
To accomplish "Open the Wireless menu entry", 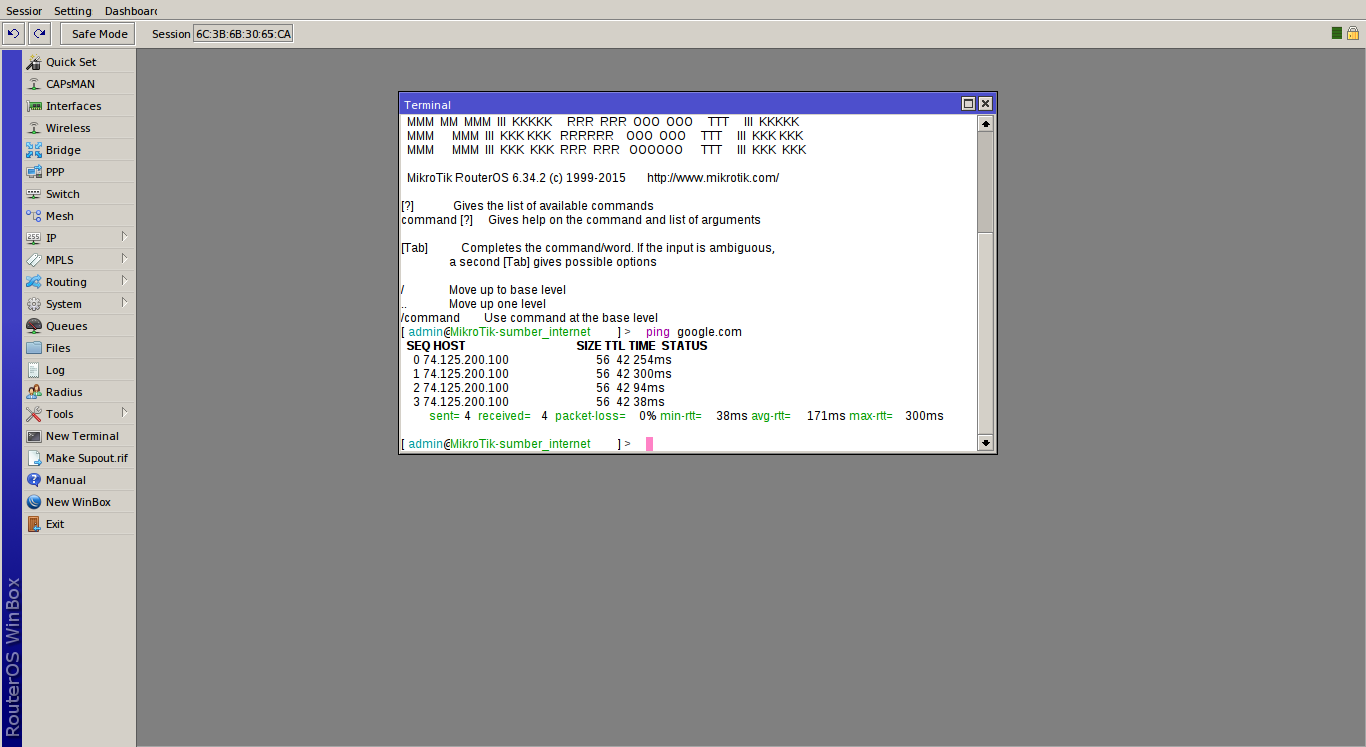I will click(79, 128).
